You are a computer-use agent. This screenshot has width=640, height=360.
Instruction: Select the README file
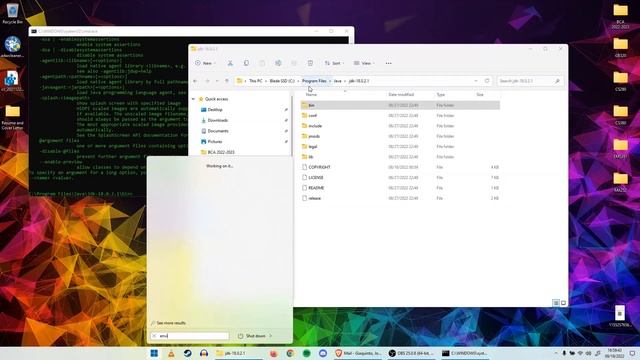[x=400, y=188]
